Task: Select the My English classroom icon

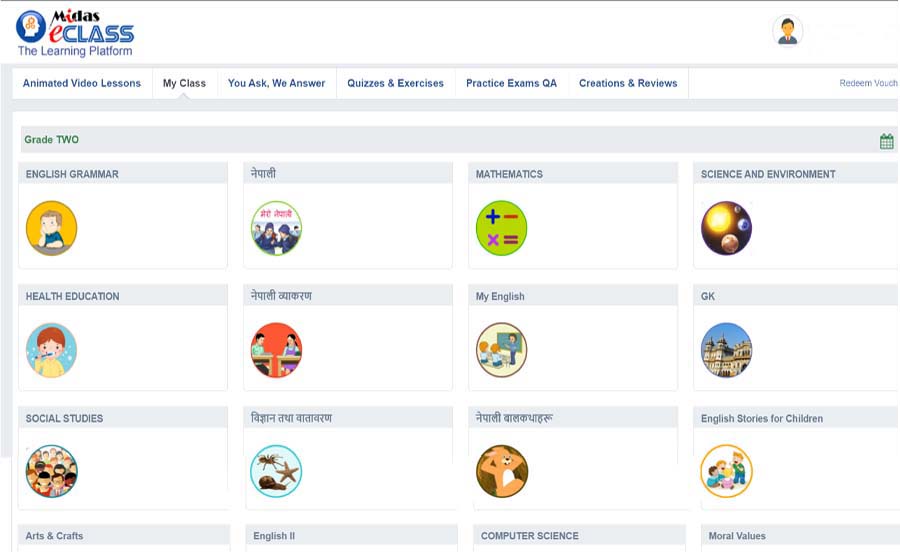Action: coord(501,350)
